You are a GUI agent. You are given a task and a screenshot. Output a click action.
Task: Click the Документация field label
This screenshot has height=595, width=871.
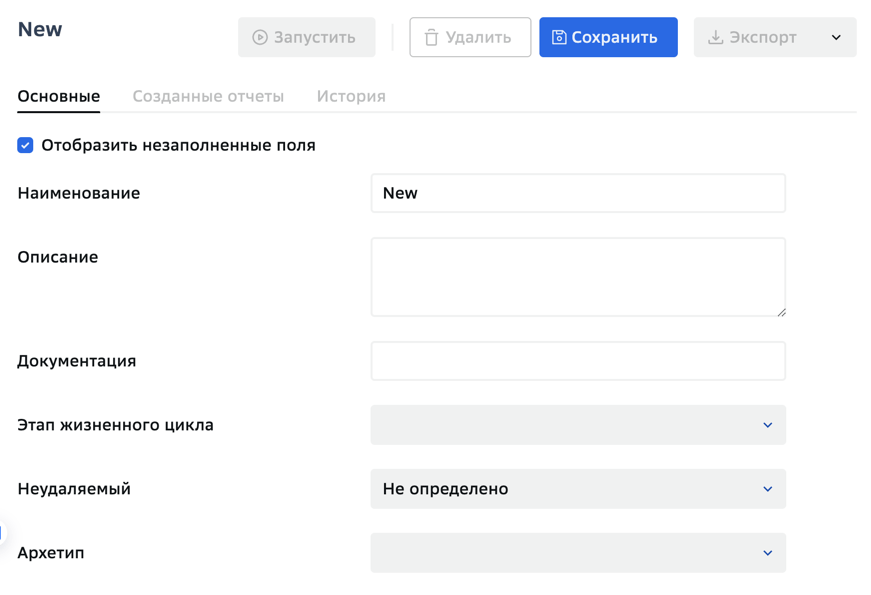[x=77, y=361]
